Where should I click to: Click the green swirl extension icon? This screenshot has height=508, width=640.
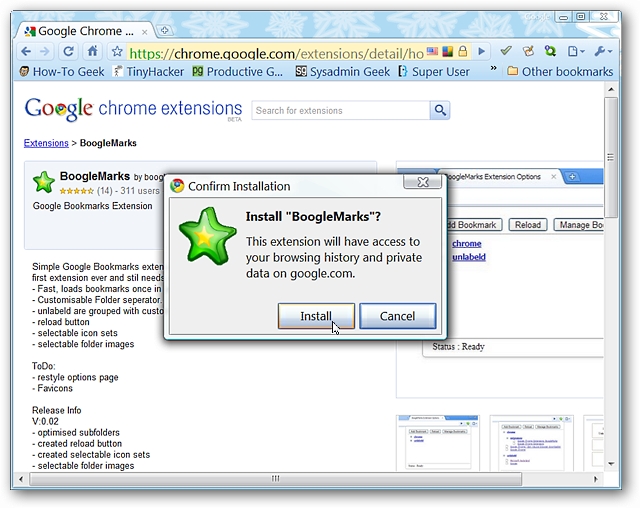(x=550, y=51)
